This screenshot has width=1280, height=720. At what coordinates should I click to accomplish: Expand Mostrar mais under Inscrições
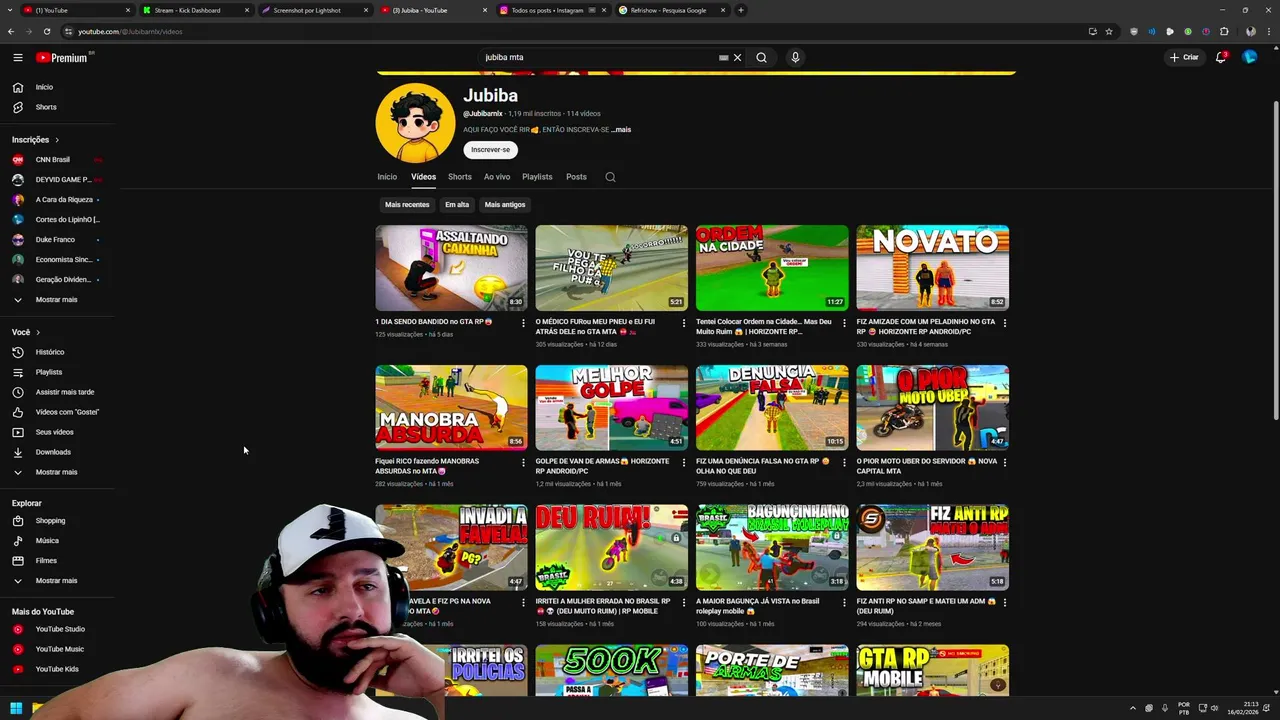[57, 299]
